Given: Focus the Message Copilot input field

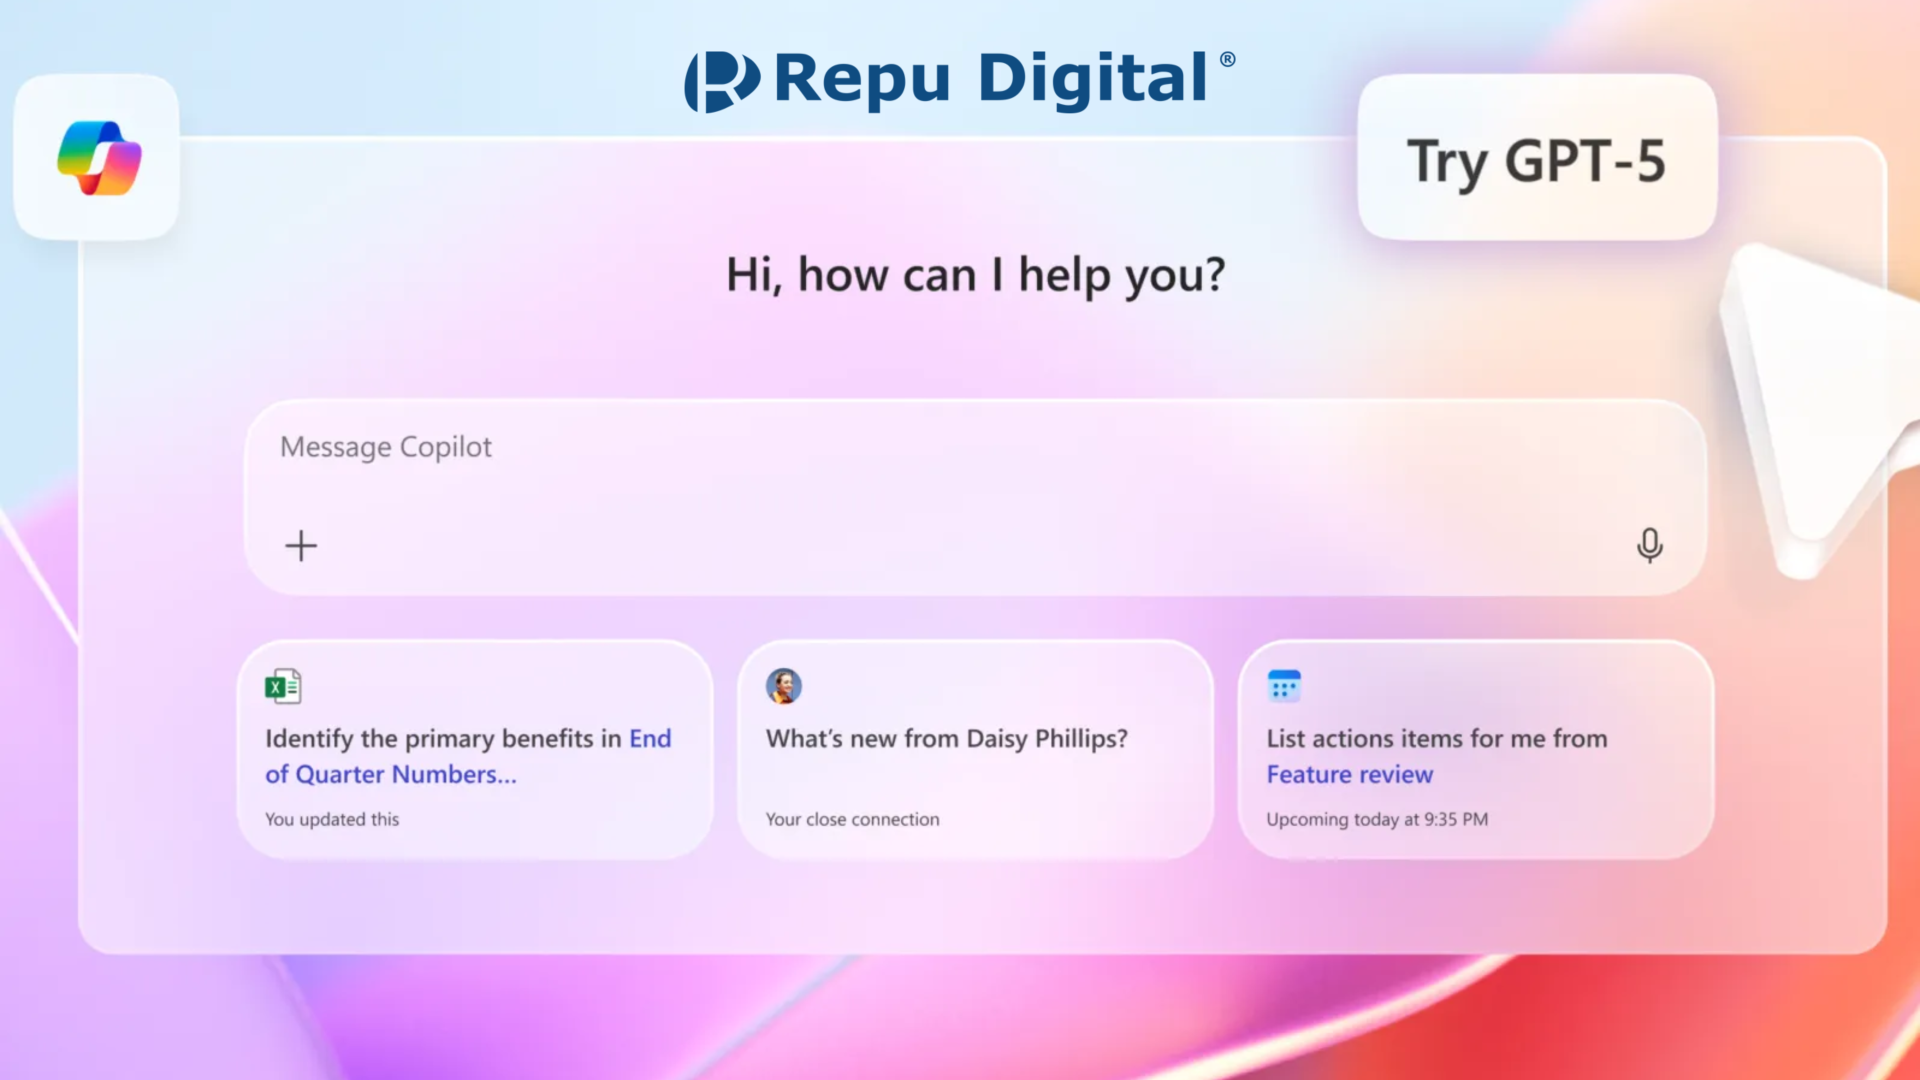Looking at the screenshot, I should (975, 498).
